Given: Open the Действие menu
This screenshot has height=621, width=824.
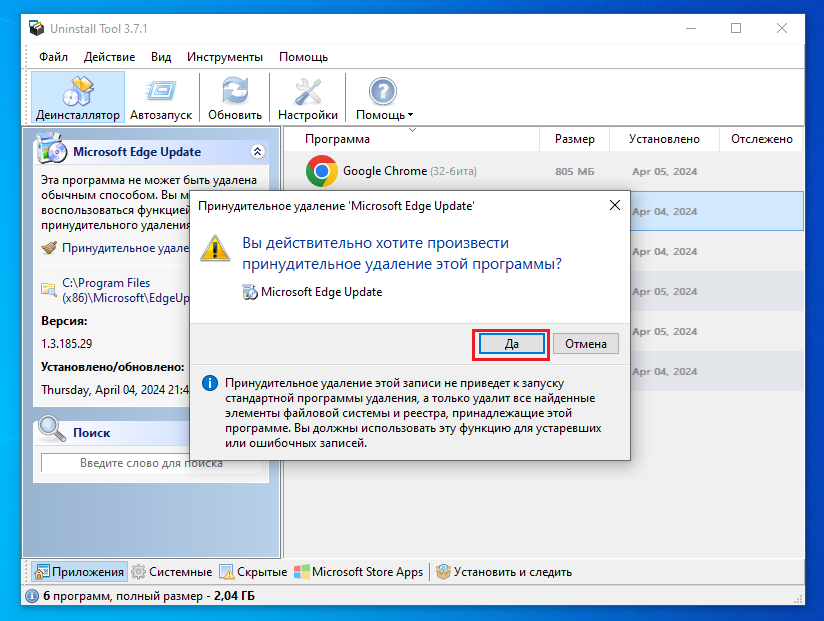Looking at the screenshot, I should 109,57.
